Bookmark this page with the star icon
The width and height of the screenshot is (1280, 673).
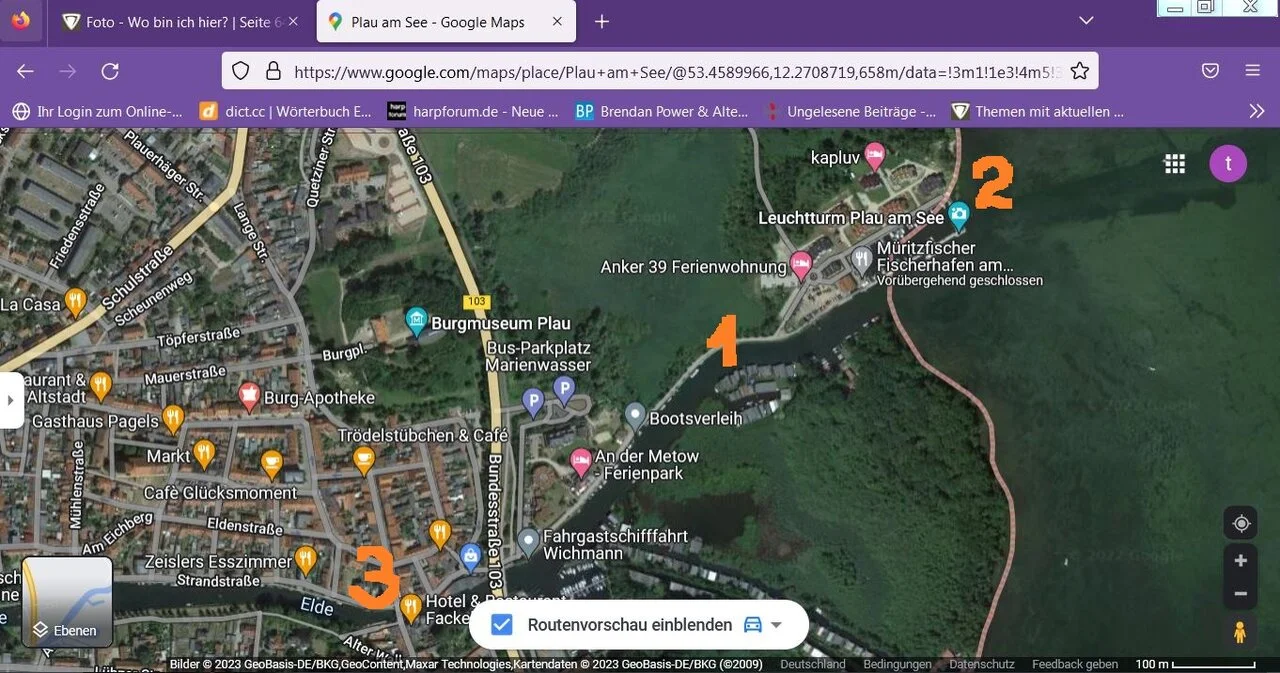tap(1079, 71)
